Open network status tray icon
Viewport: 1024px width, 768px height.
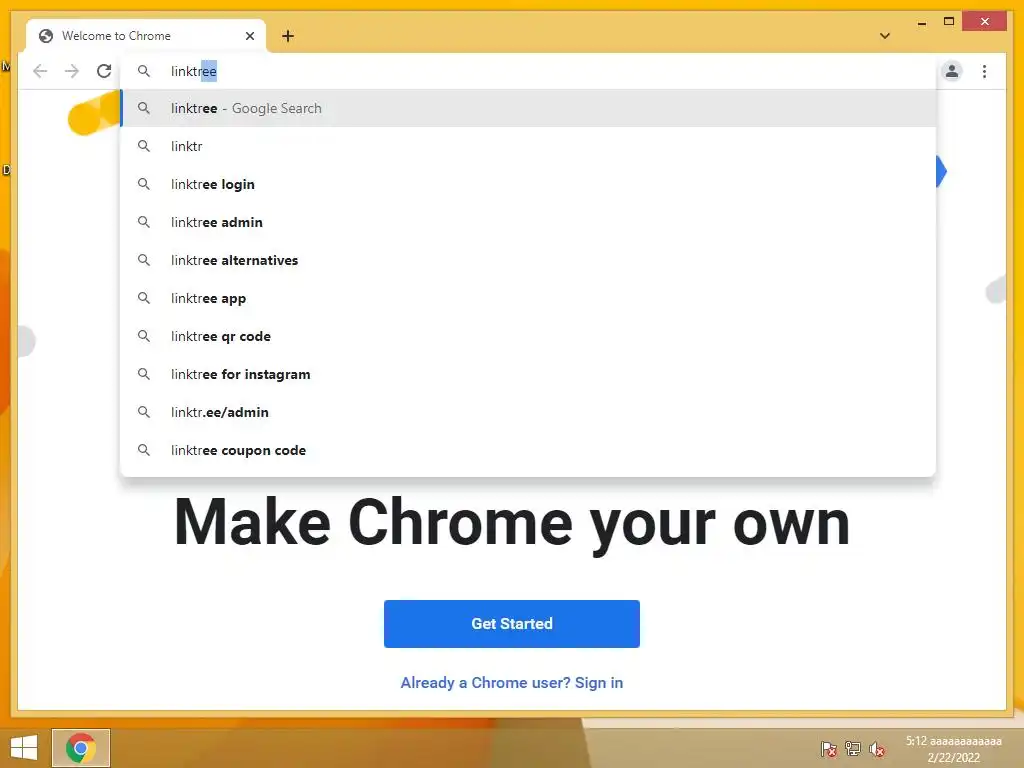852,748
